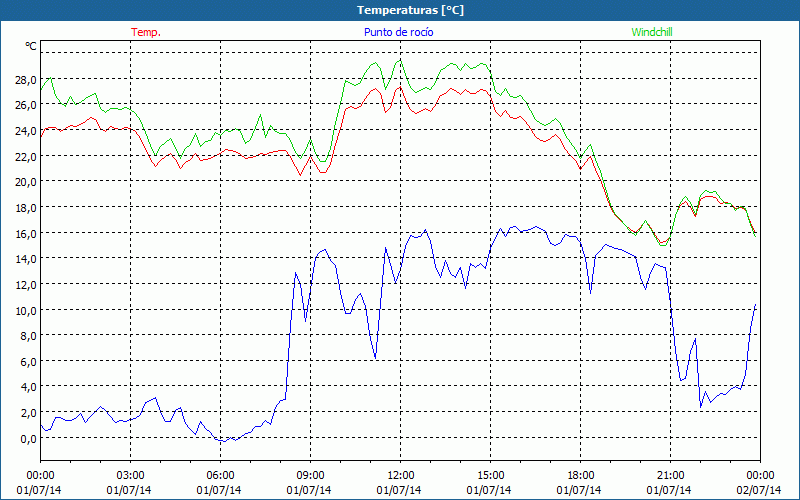Select the green Windchill legend label
This screenshot has height=500, width=800.
click(652, 32)
